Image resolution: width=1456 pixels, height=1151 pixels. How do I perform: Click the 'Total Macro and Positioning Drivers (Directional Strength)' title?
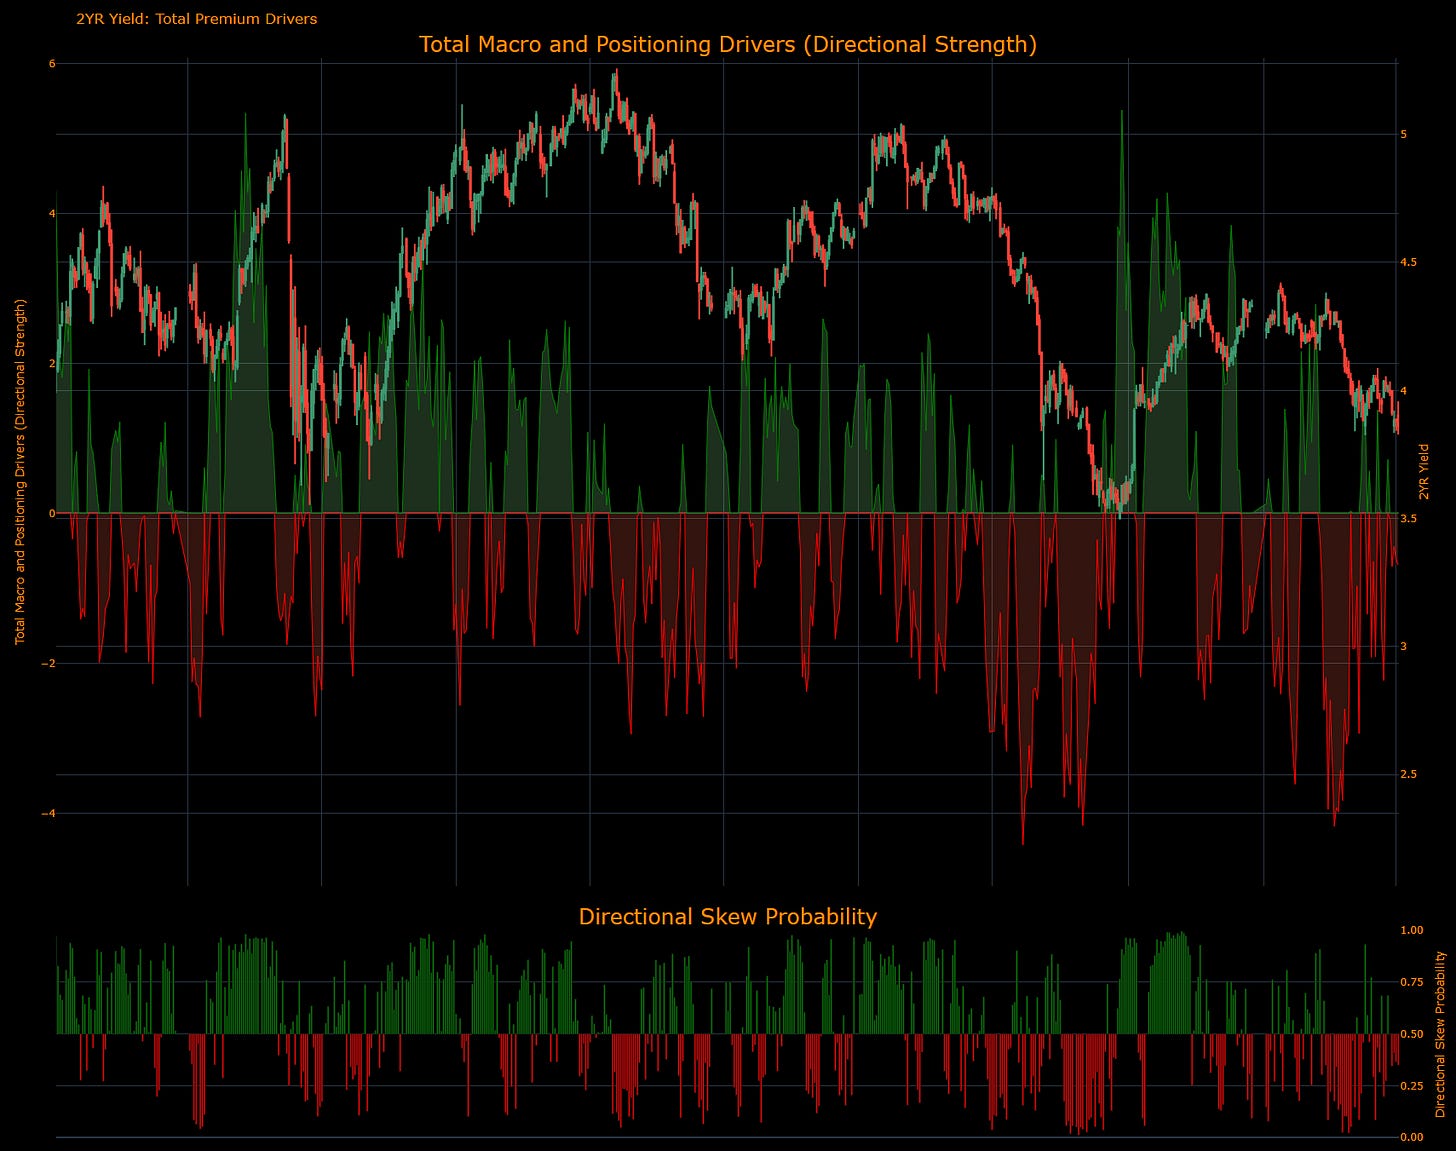point(727,44)
